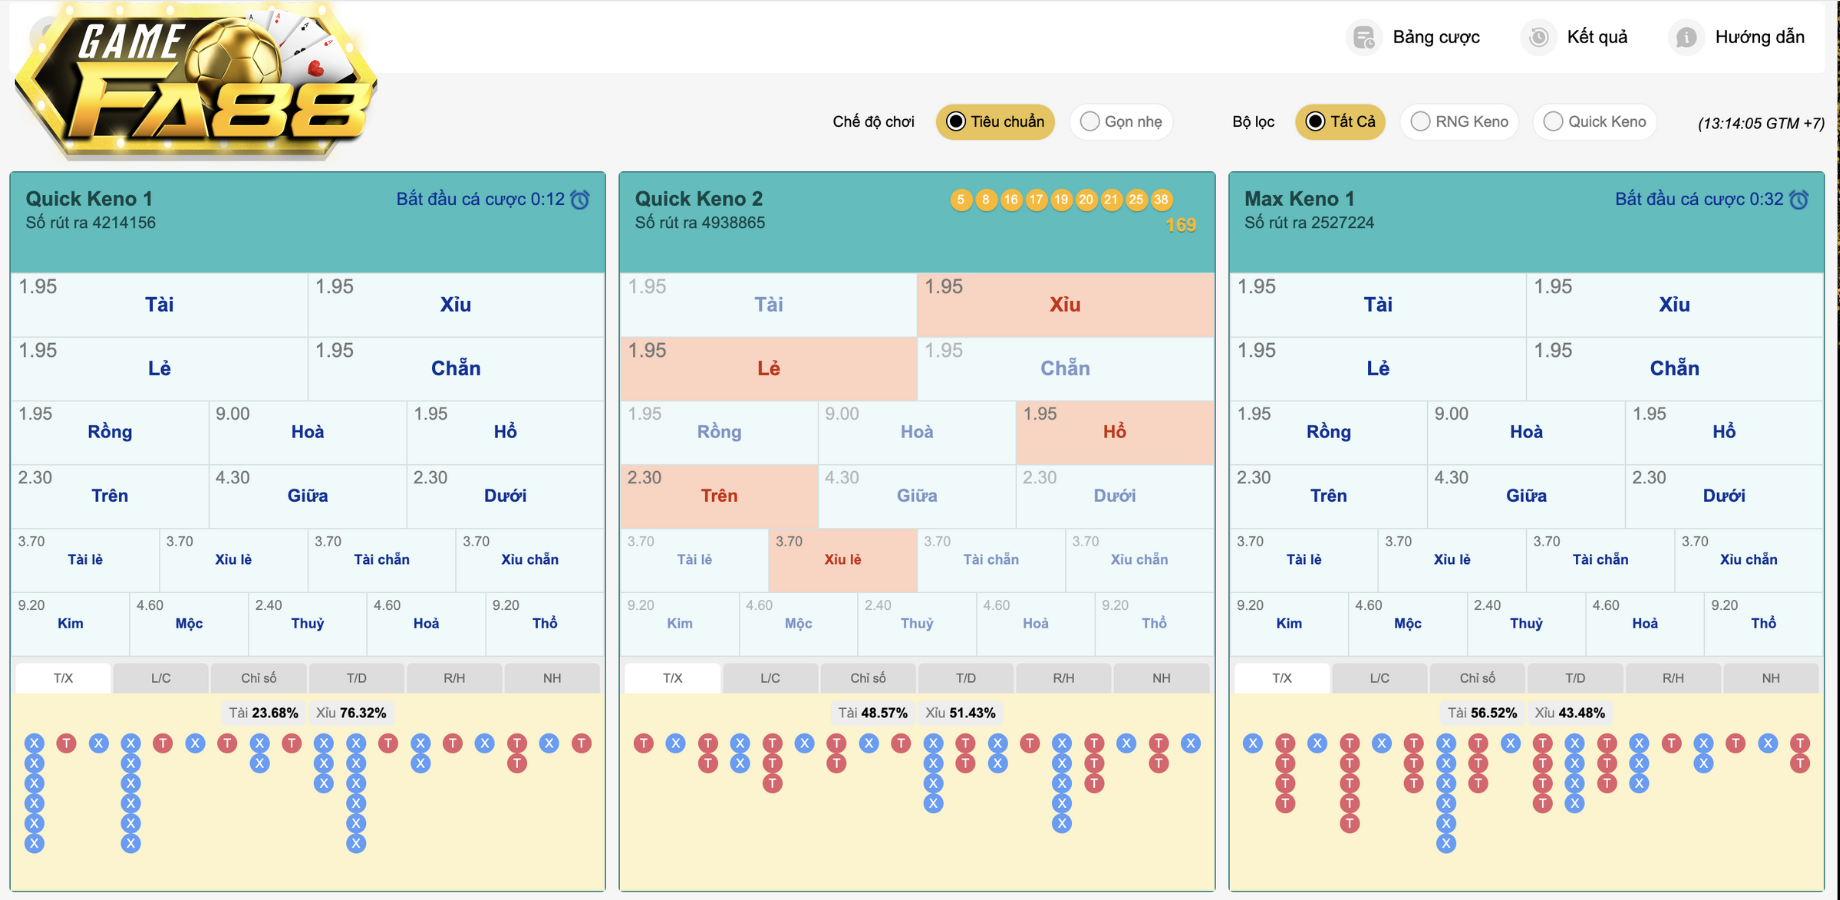The image size is (1840, 900).
Task: Select the Quick Keno filter option
Action: 1594,122
